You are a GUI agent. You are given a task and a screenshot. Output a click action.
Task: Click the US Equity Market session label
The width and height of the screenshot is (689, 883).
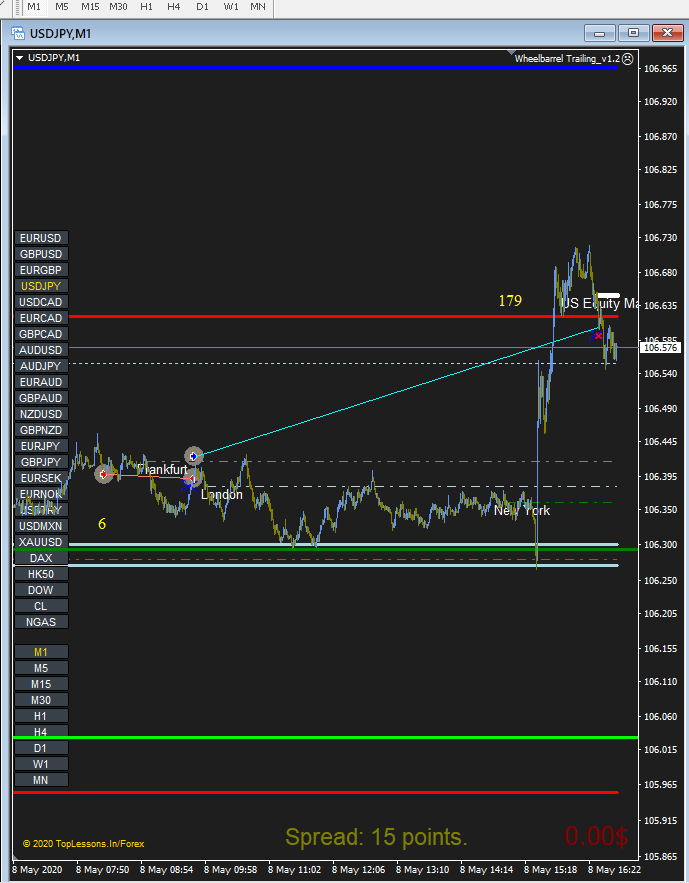point(599,304)
